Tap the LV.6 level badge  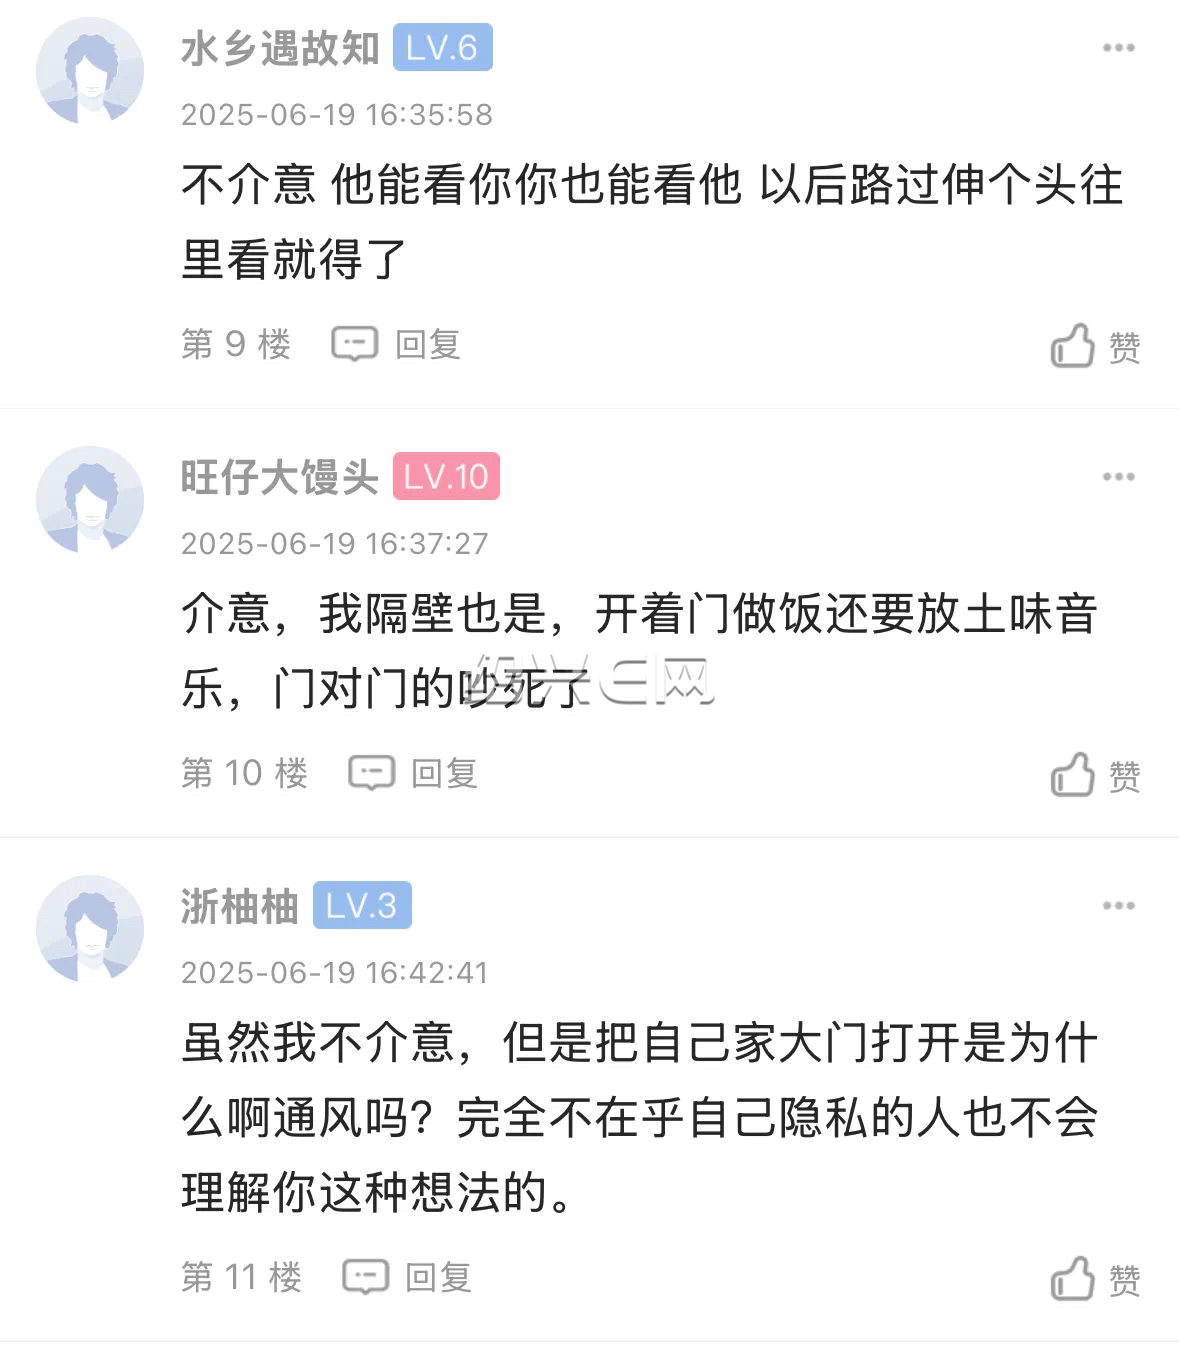[443, 47]
